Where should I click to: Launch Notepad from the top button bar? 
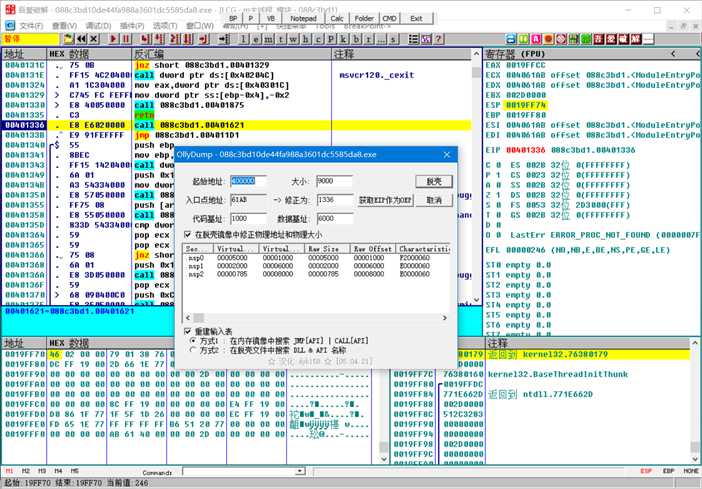[x=303, y=18]
